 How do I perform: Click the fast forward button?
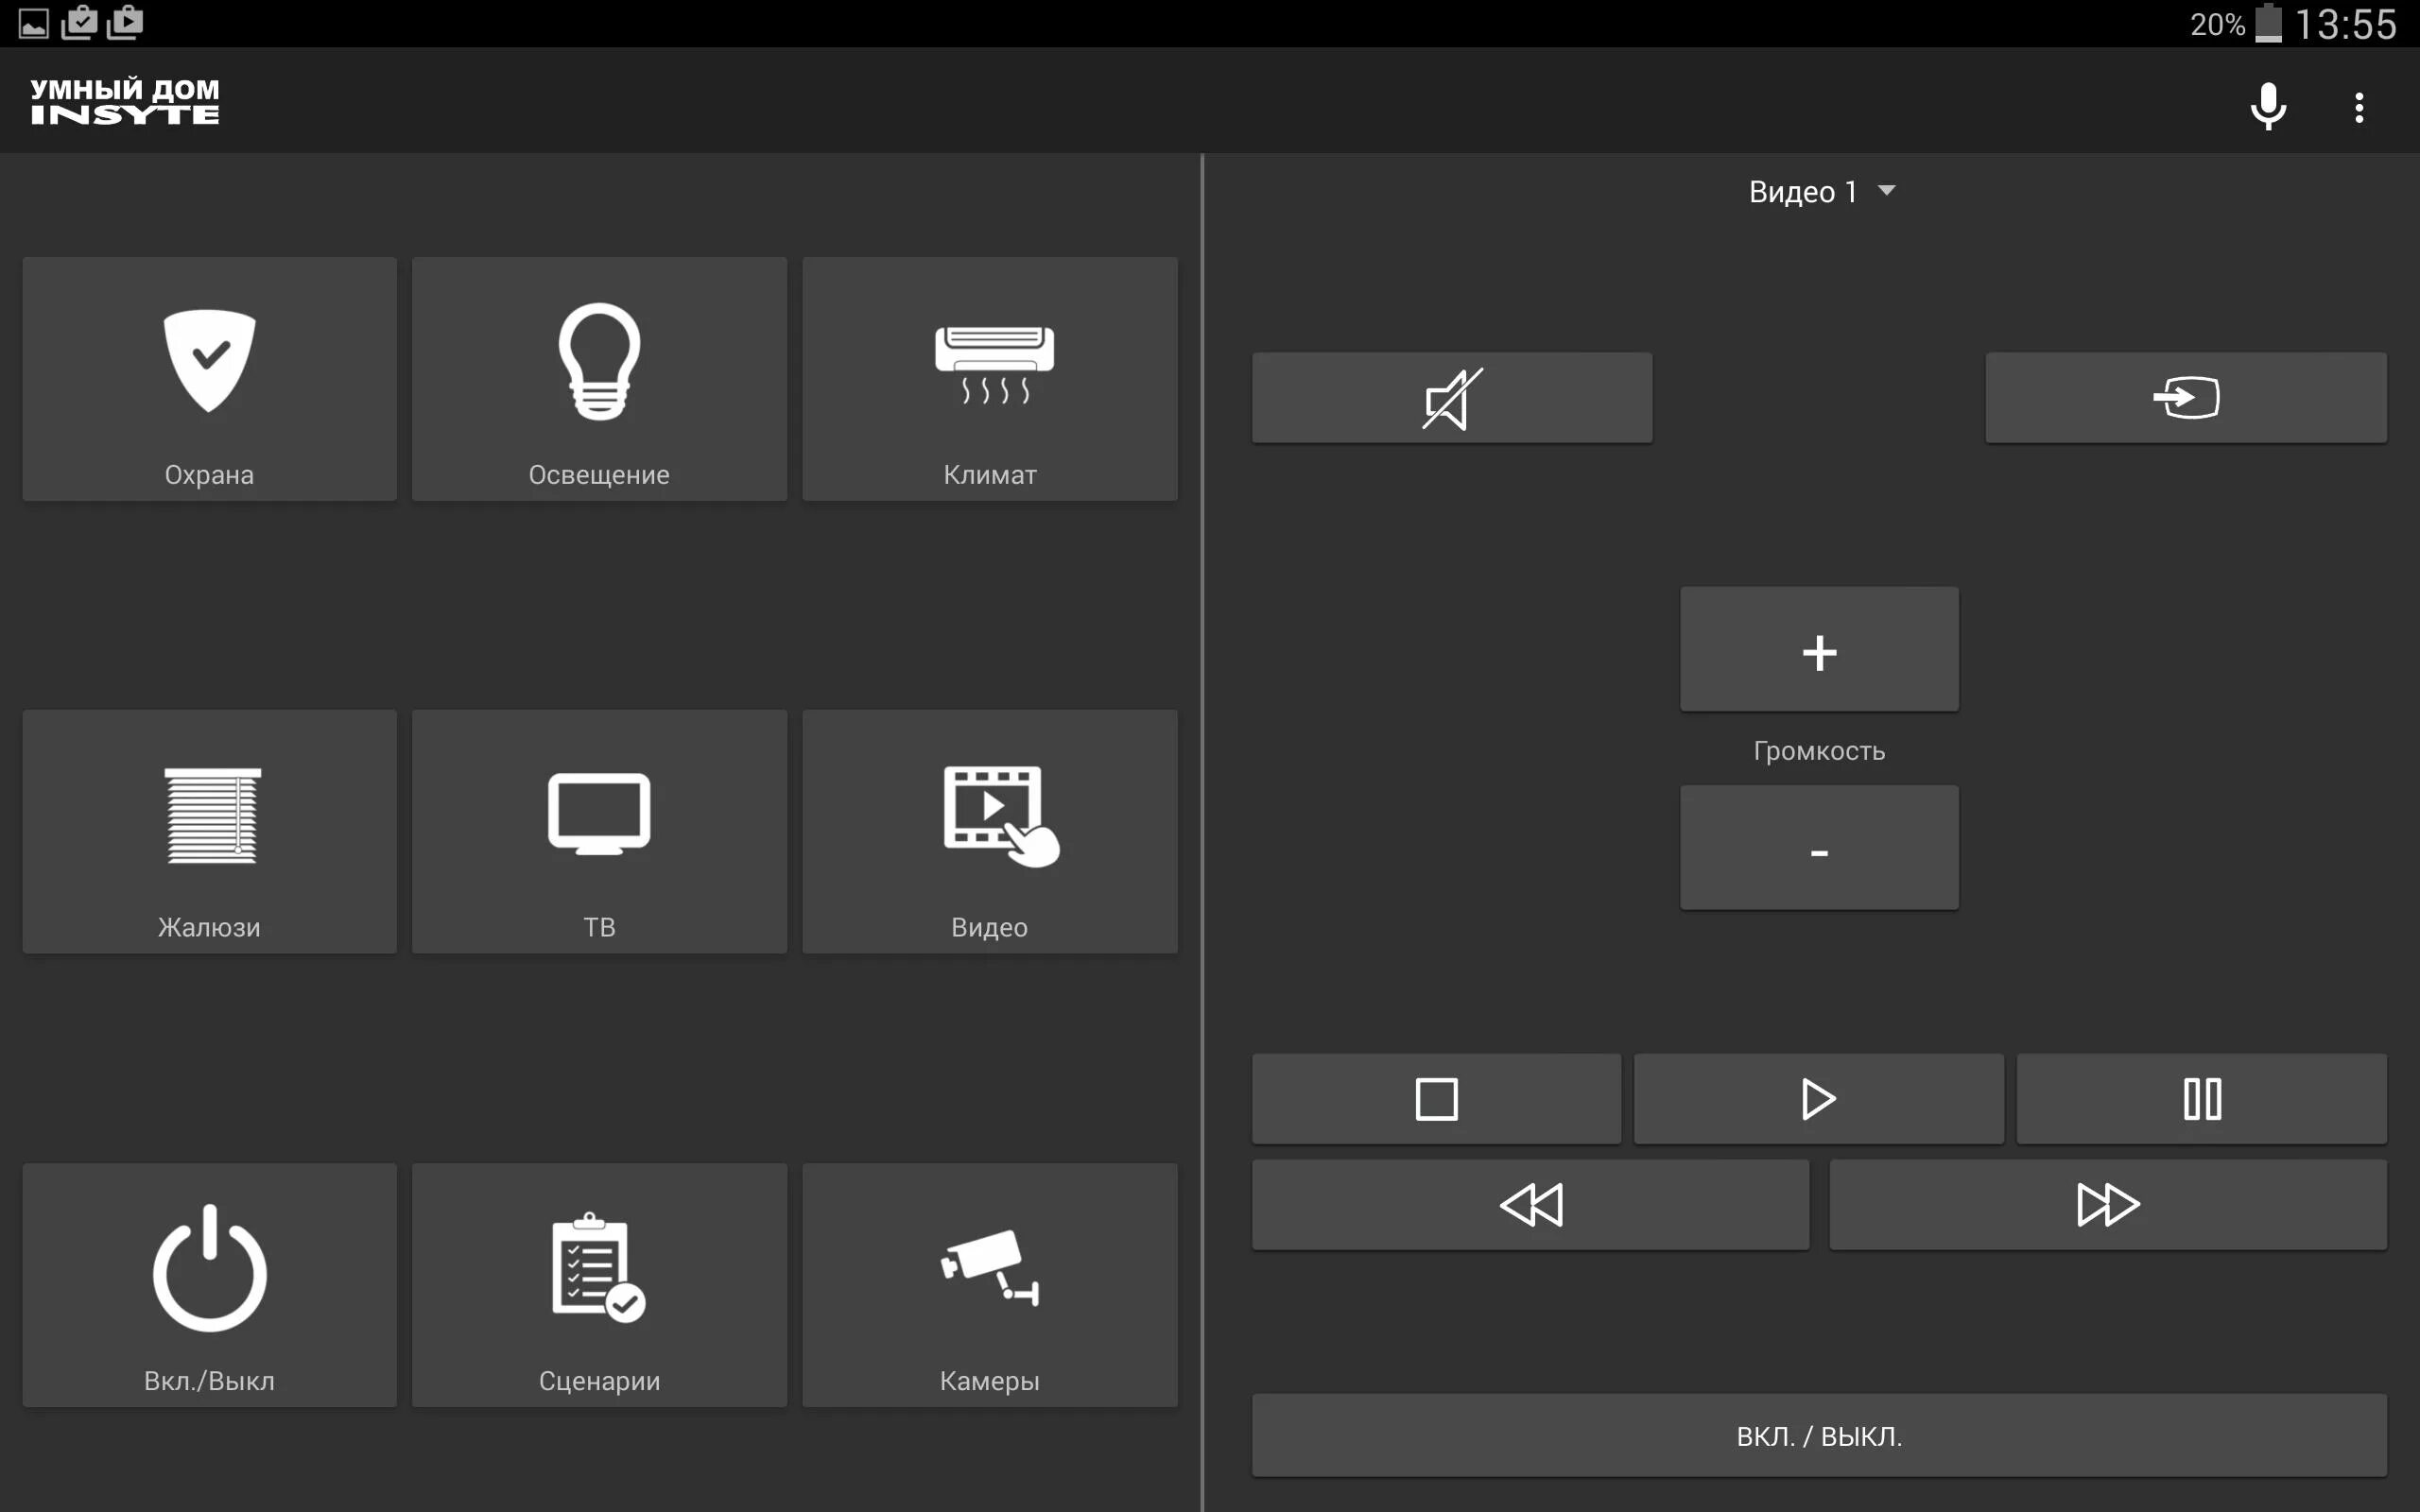pyautogui.click(x=2107, y=1204)
